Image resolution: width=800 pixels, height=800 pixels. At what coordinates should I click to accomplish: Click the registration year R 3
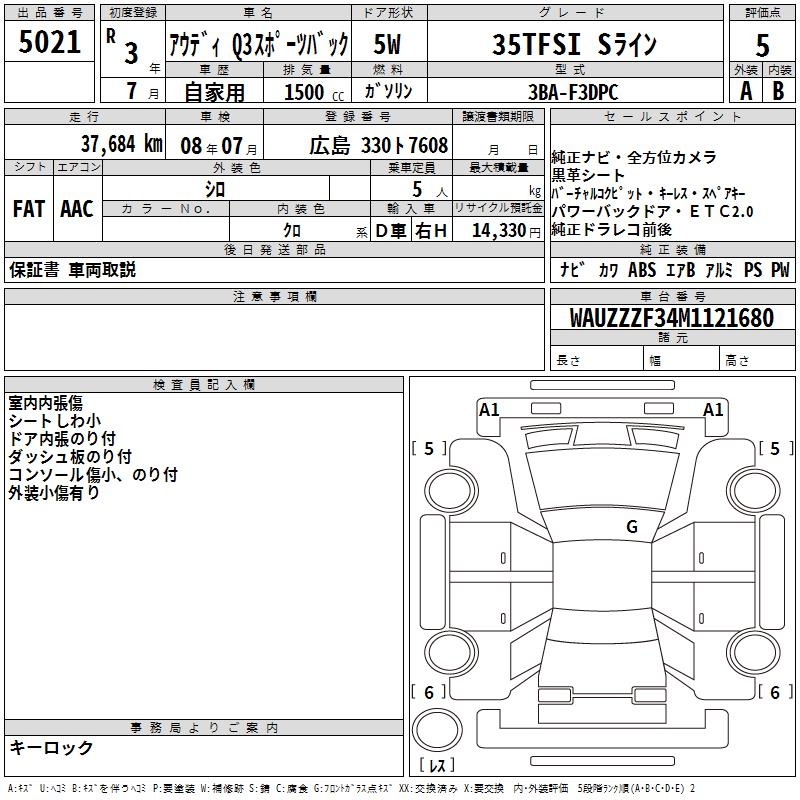123,47
